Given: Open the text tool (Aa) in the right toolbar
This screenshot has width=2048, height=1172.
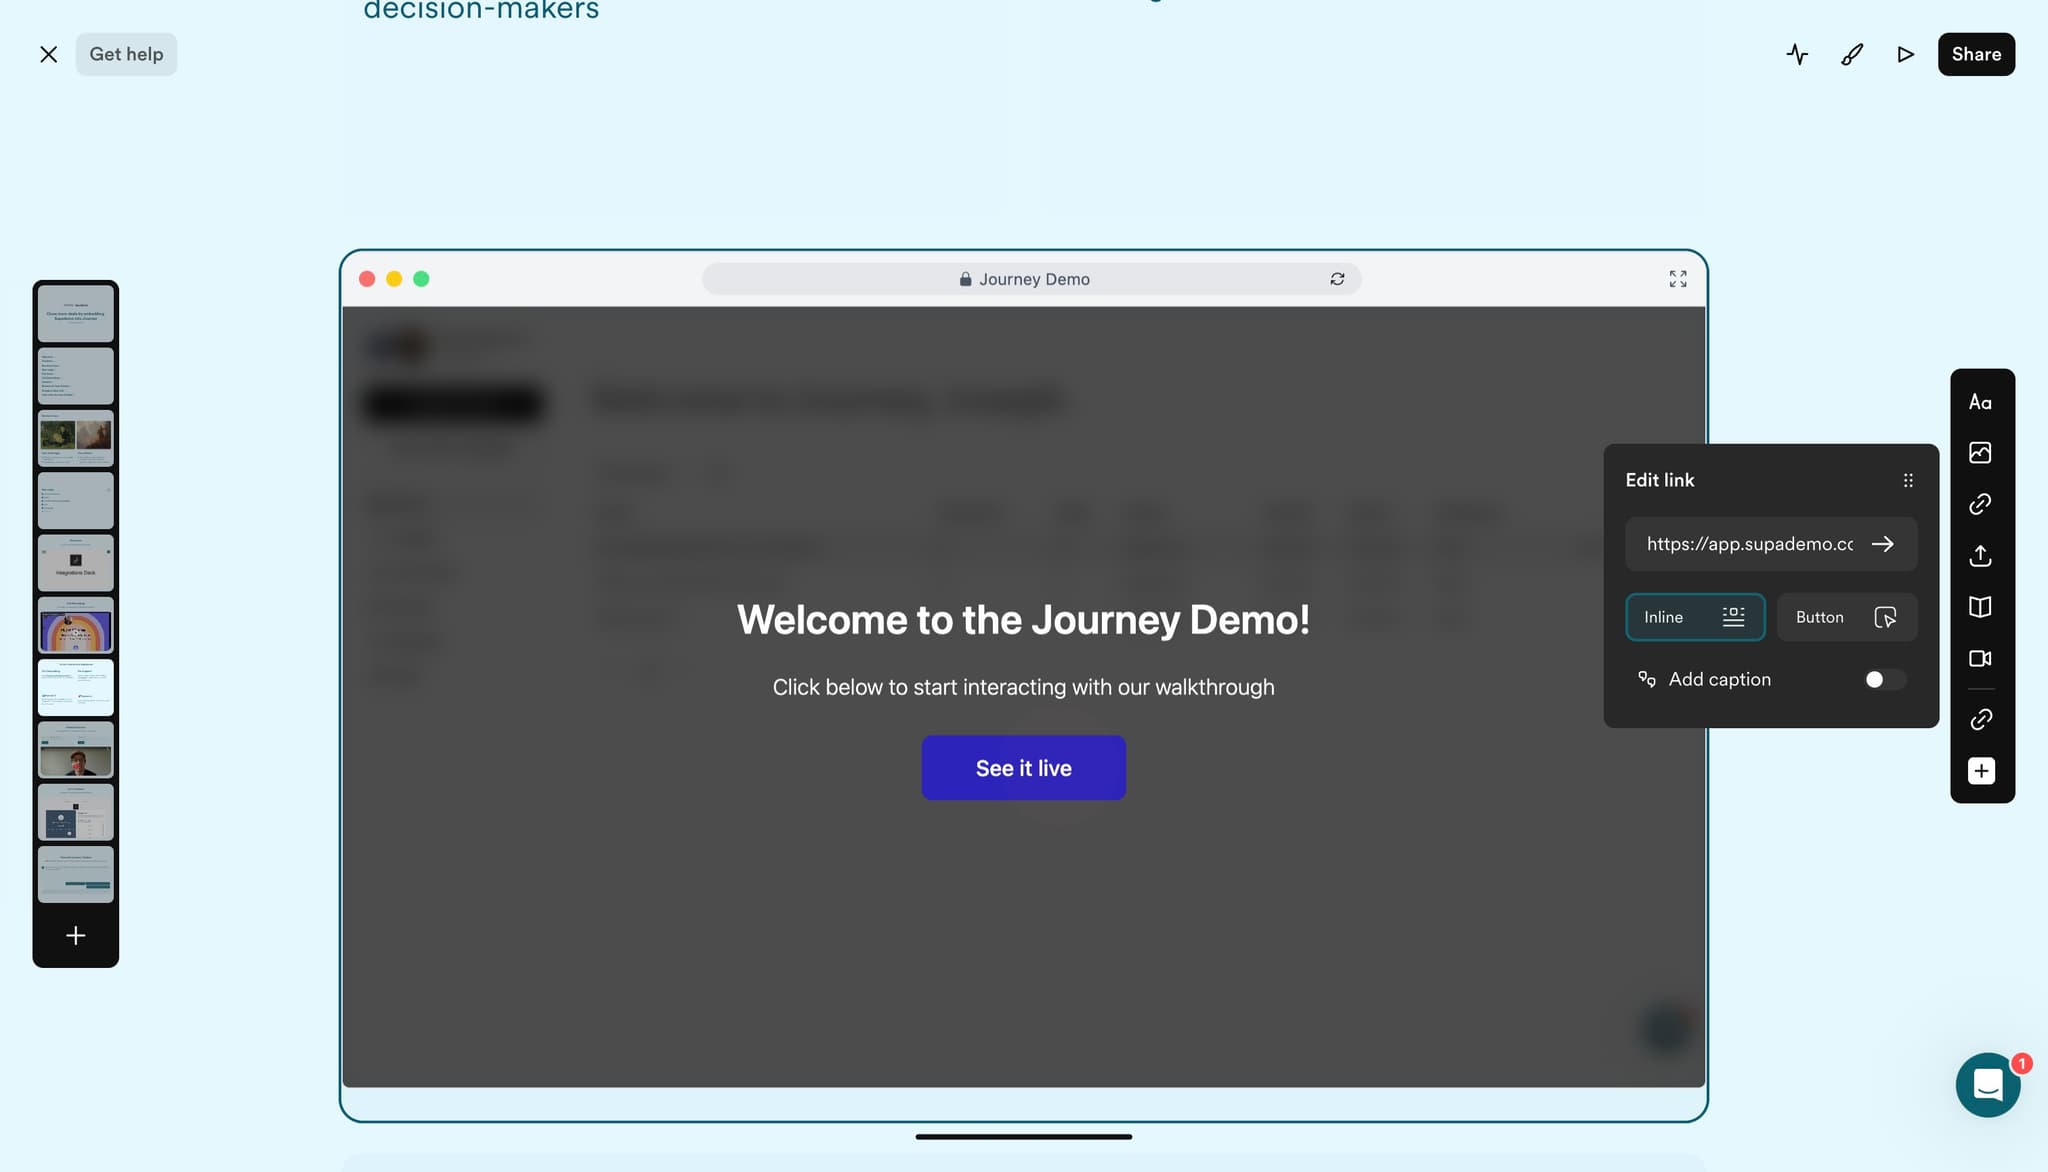Looking at the screenshot, I should [1980, 402].
